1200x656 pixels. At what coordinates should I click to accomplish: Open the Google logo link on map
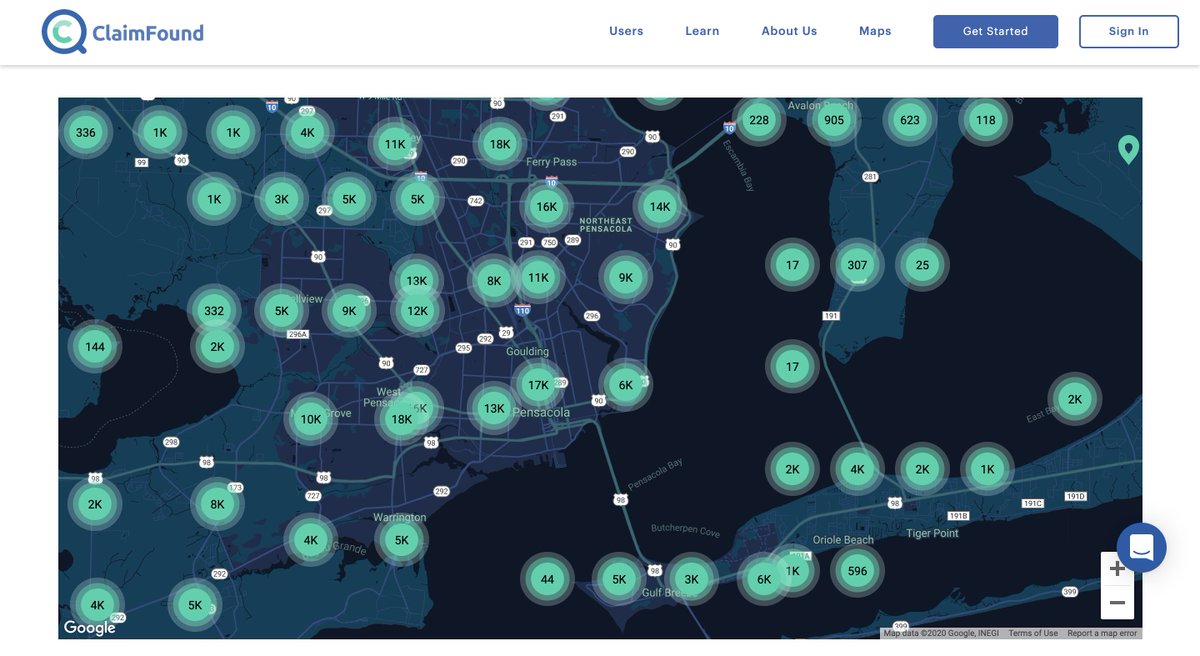tap(90, 628)
